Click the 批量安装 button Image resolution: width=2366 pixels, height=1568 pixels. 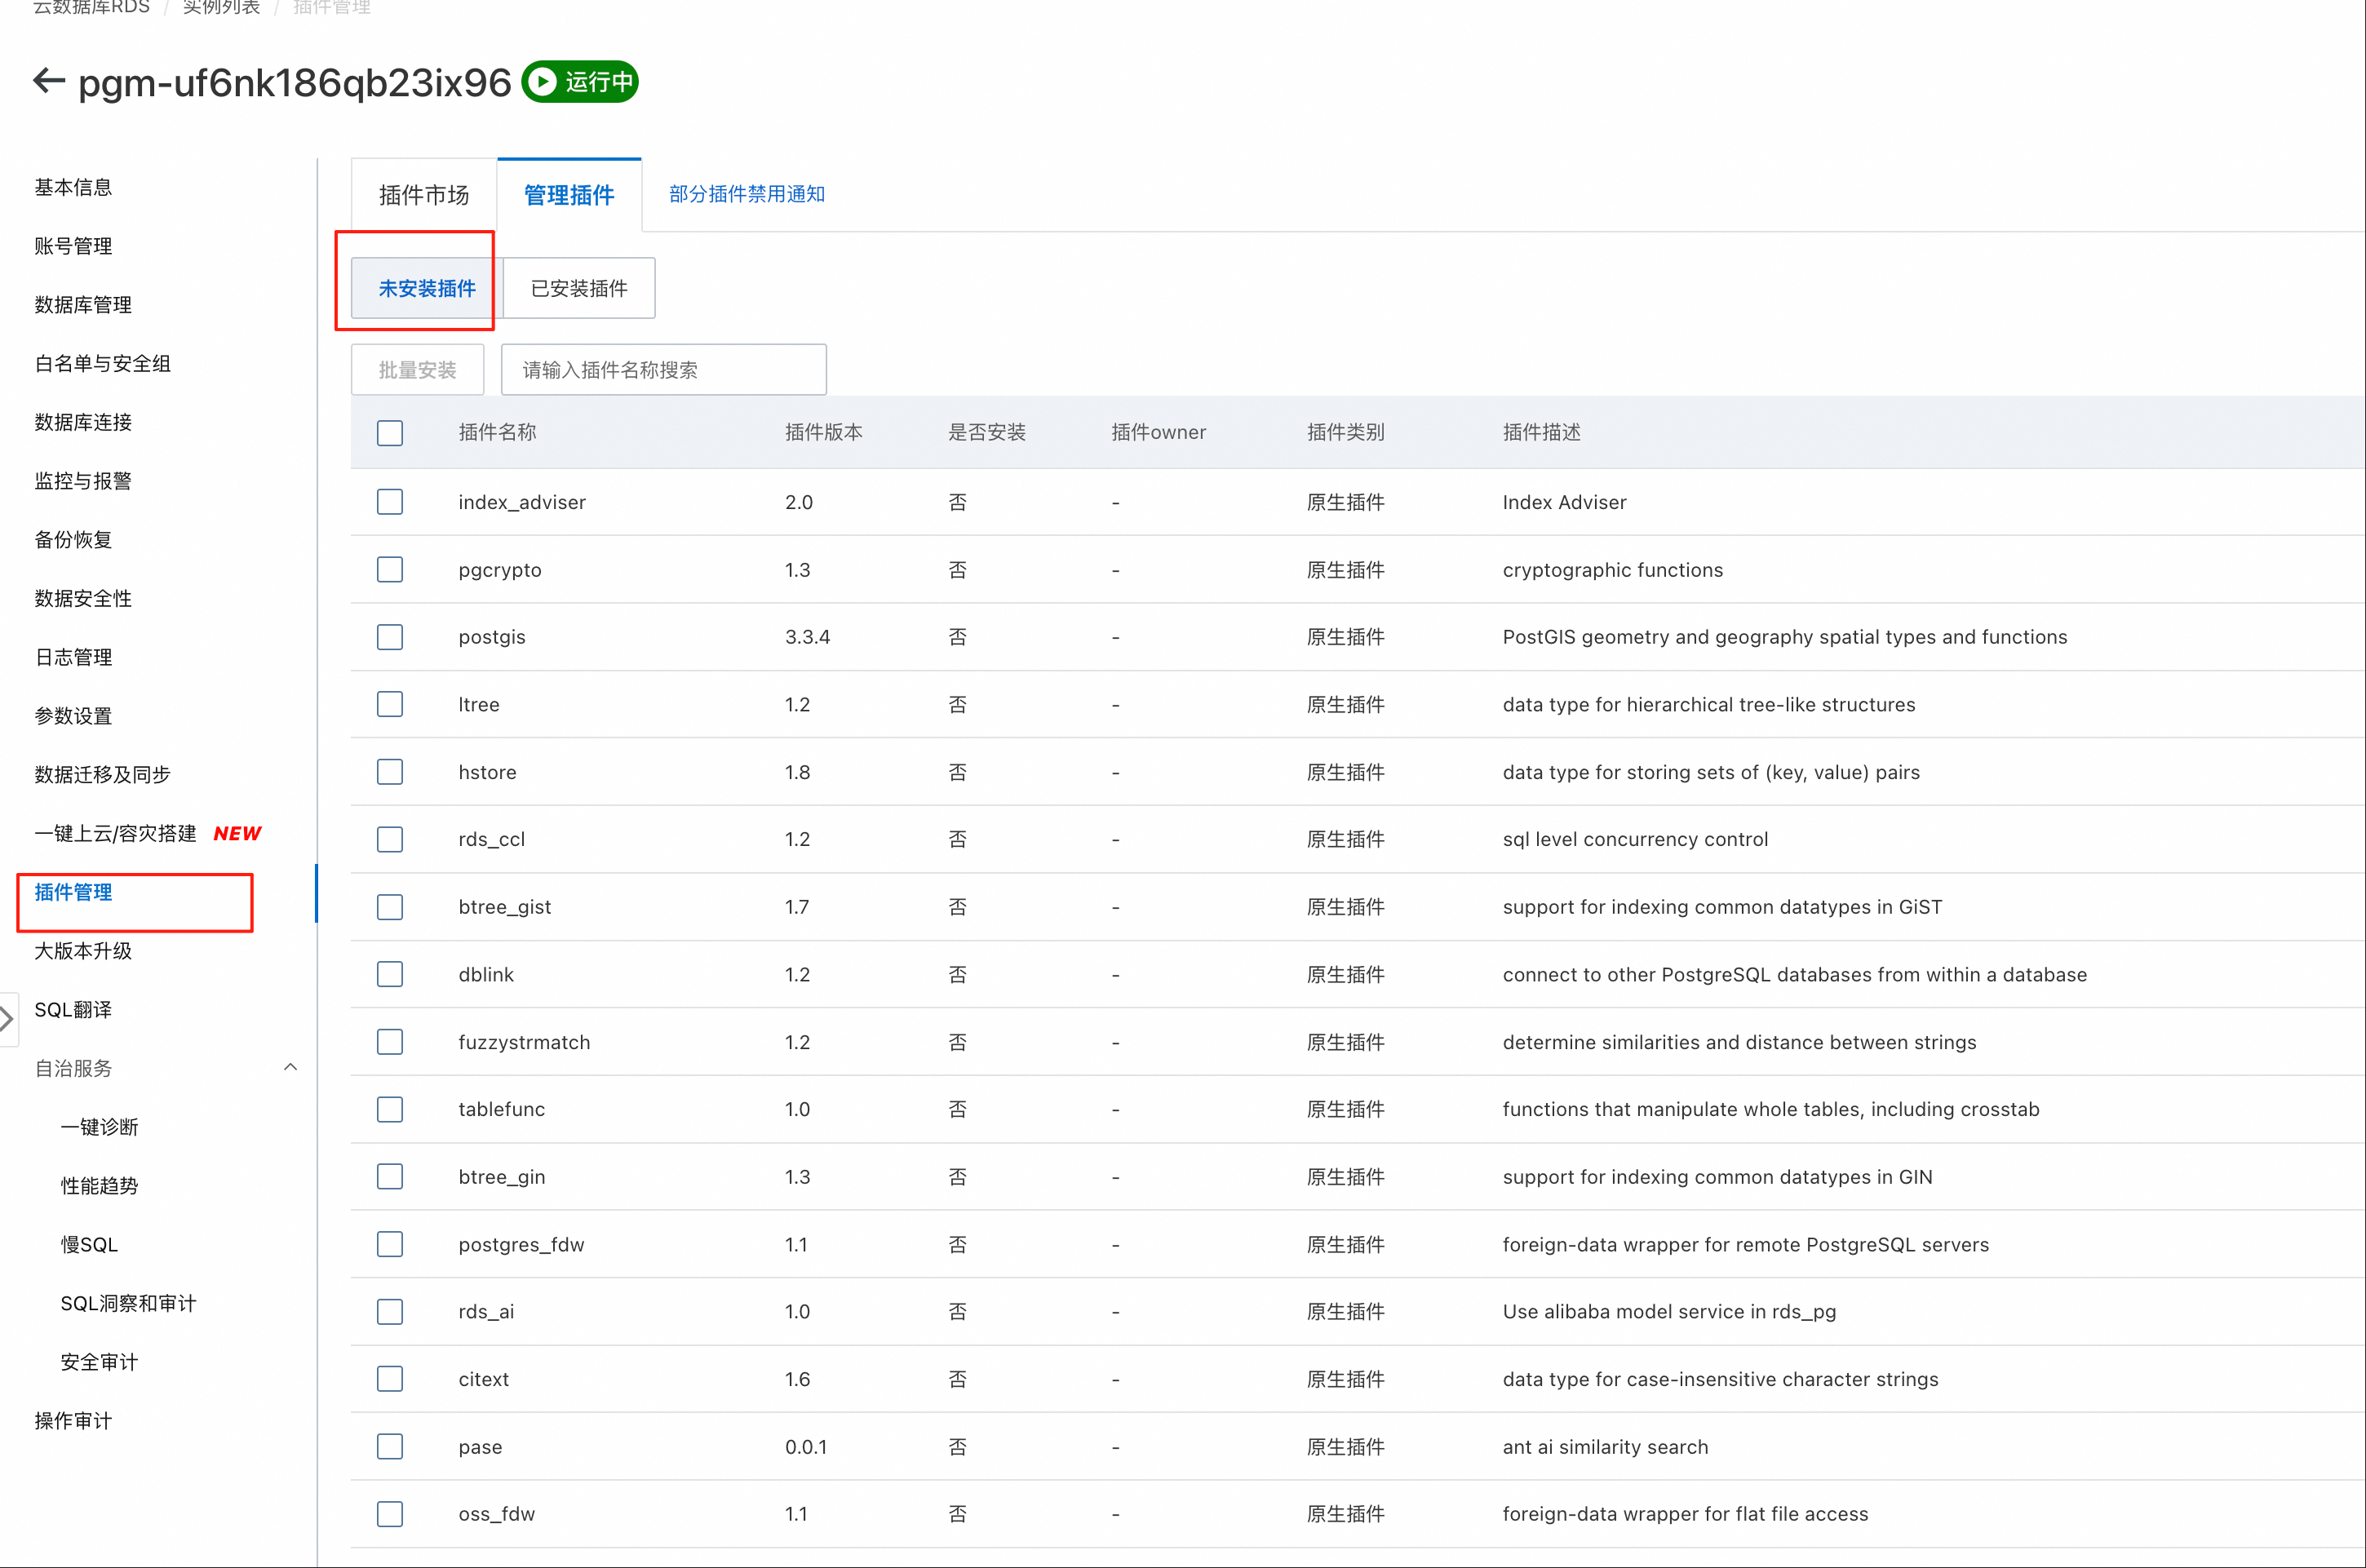(x=417, y=370)
